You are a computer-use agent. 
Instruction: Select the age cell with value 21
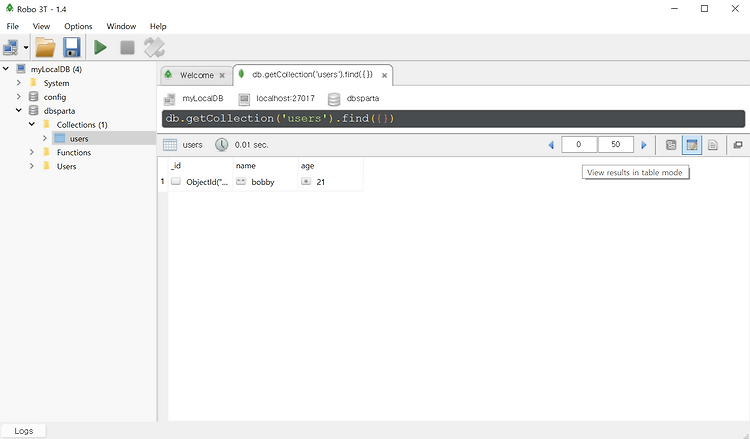[331, 182]
